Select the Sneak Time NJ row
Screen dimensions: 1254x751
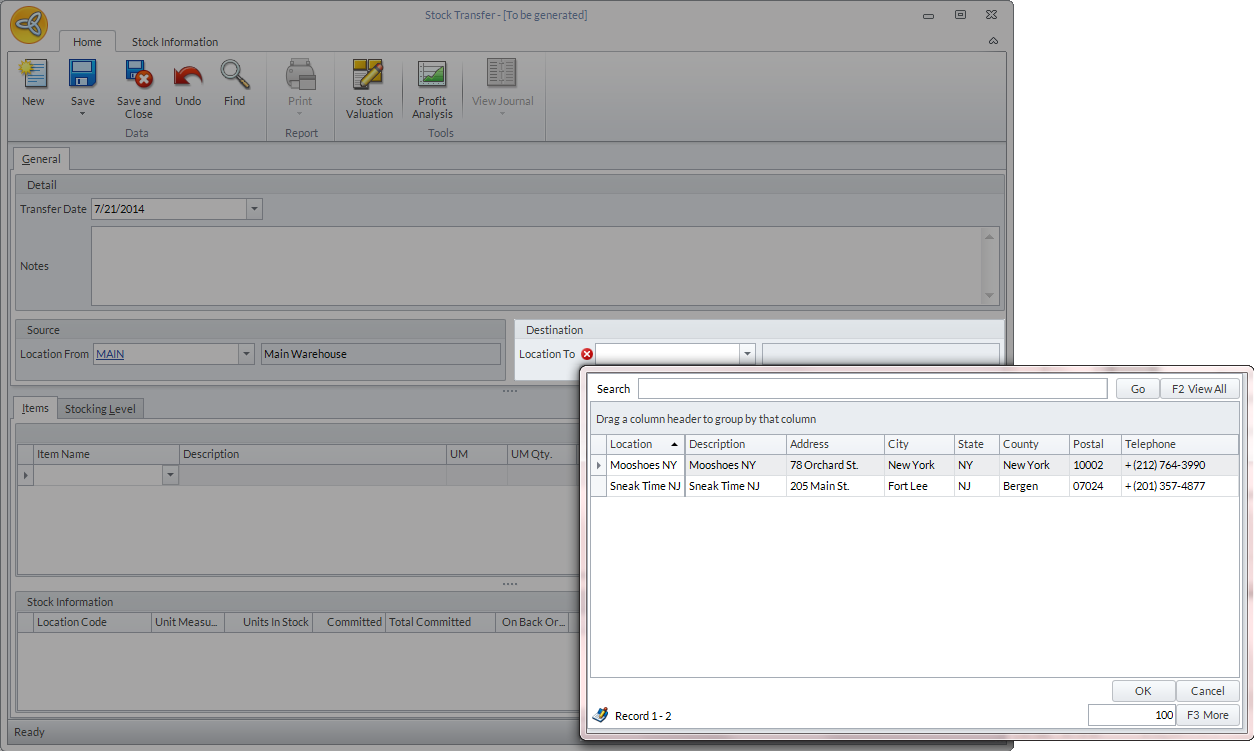(x=645, y=486)
